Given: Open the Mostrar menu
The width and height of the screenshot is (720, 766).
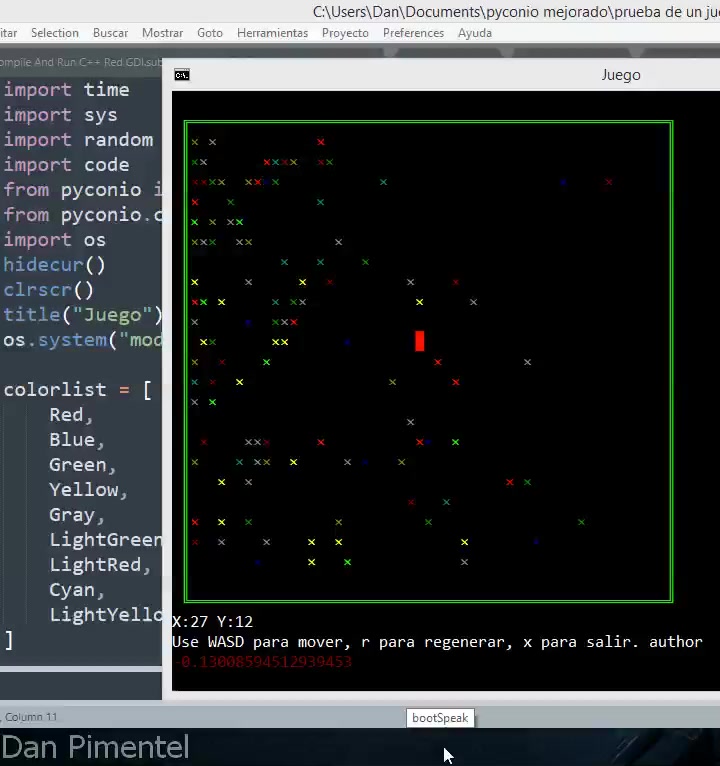Looking at the screenshot, I should point(162,33).
